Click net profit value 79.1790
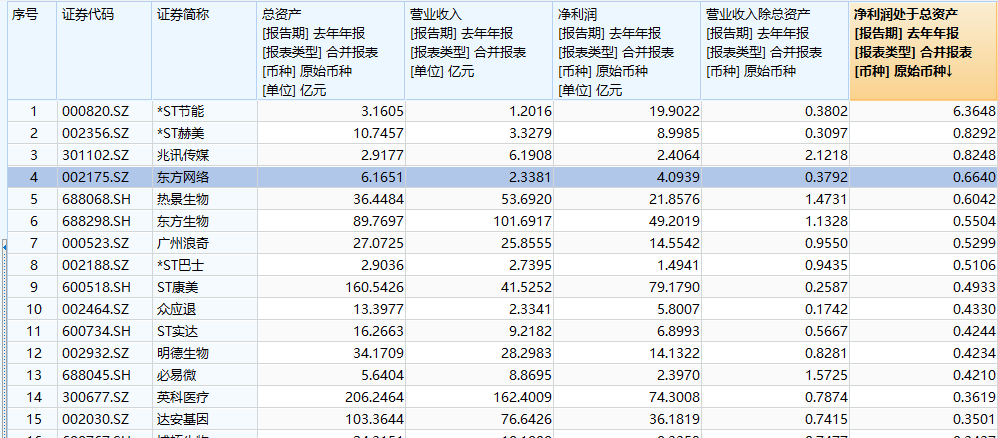Image resolution: width=998 pixels, height=438 pixels. [675, 287]
